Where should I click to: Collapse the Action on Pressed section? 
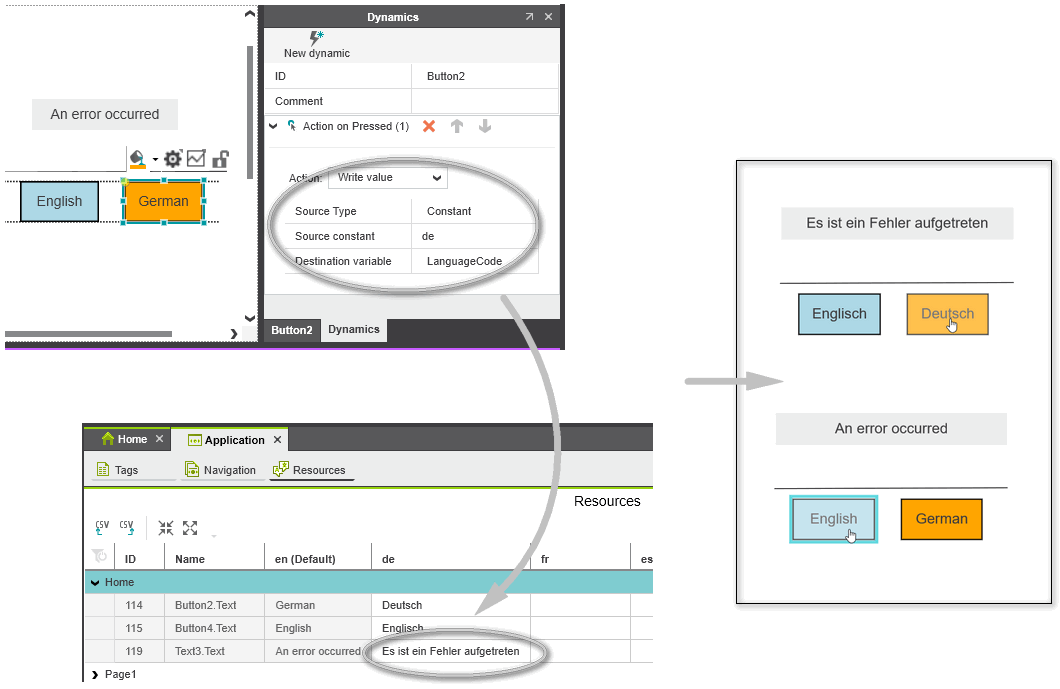click(274, 126)
